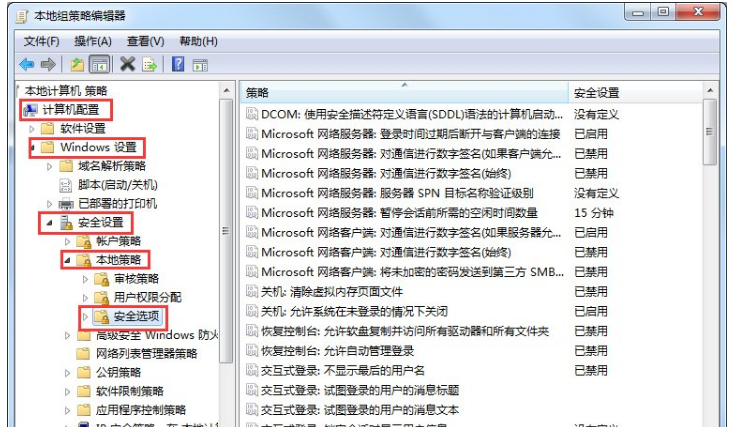This screenshot has height=427, width=731.
Task: Select policy 关机: 允许系统在未登录的情况下关闭
Action: pos(354,311)
